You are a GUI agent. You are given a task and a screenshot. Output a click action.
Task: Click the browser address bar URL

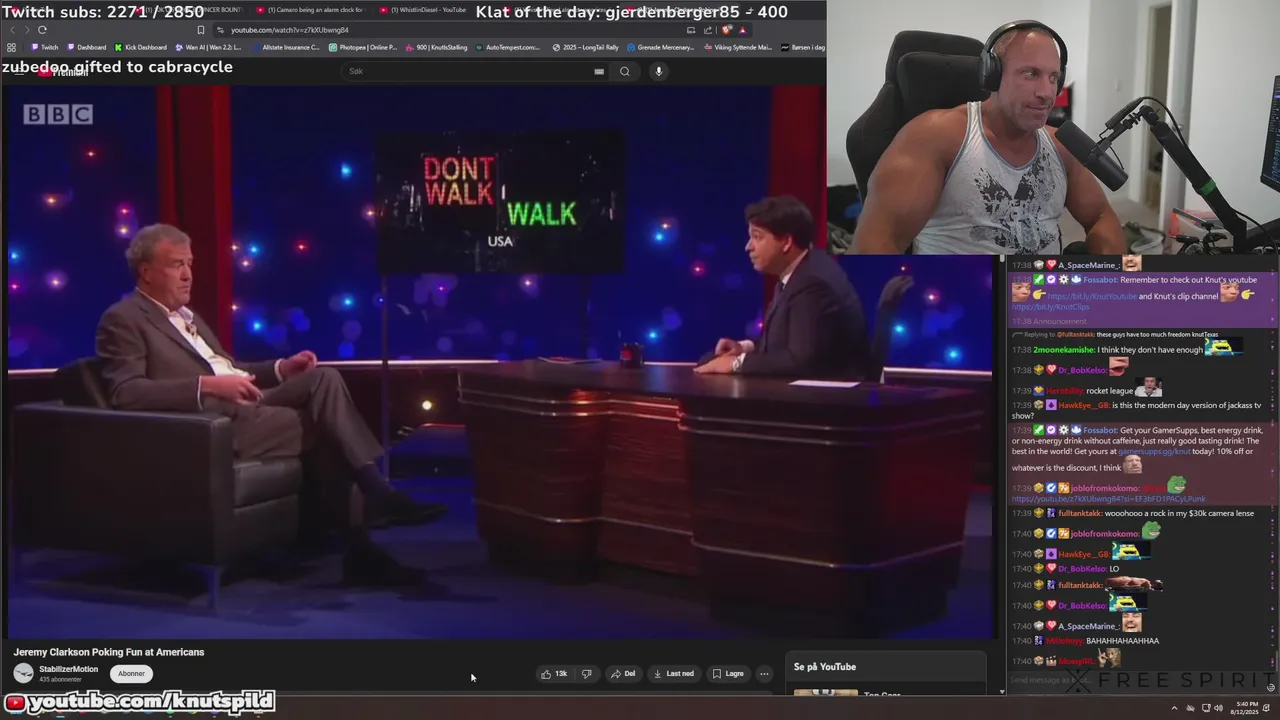[x=290, y=30]
